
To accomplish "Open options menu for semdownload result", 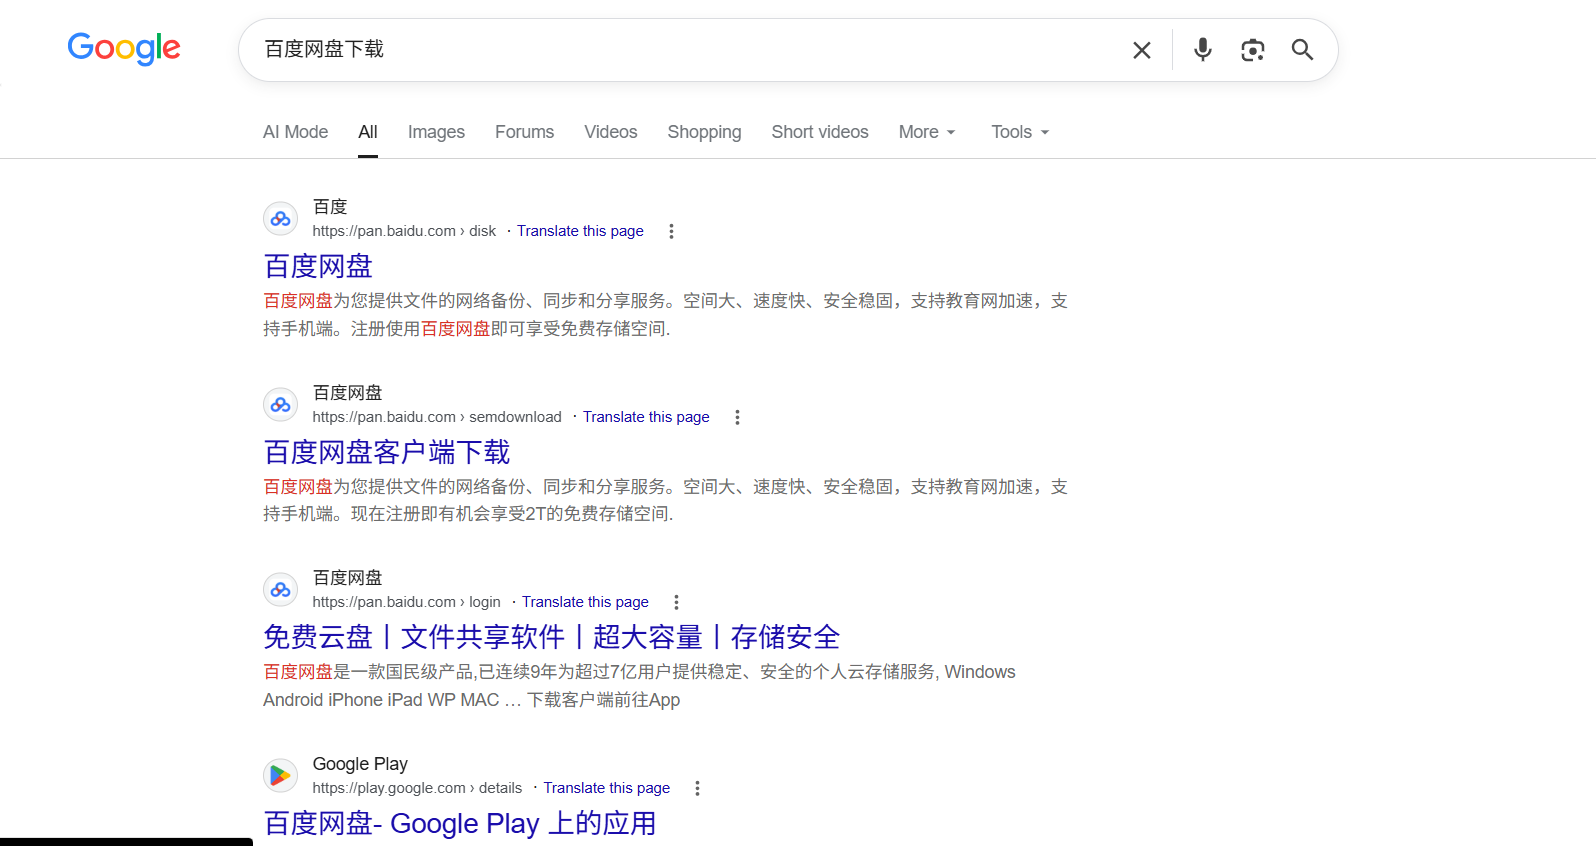I will pos(737,417).
